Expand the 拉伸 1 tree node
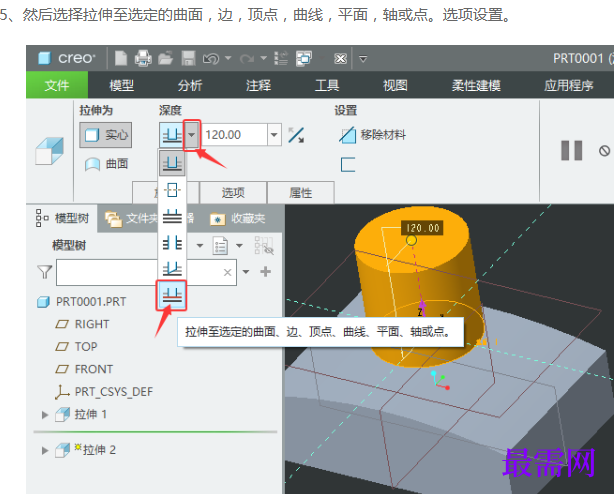 (45, 415)
